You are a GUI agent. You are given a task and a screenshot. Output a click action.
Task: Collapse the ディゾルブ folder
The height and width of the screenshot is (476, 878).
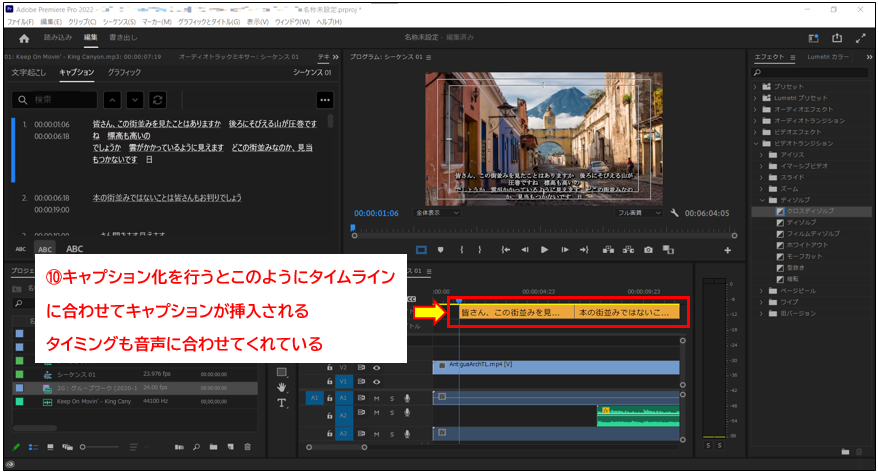(762, 200)
